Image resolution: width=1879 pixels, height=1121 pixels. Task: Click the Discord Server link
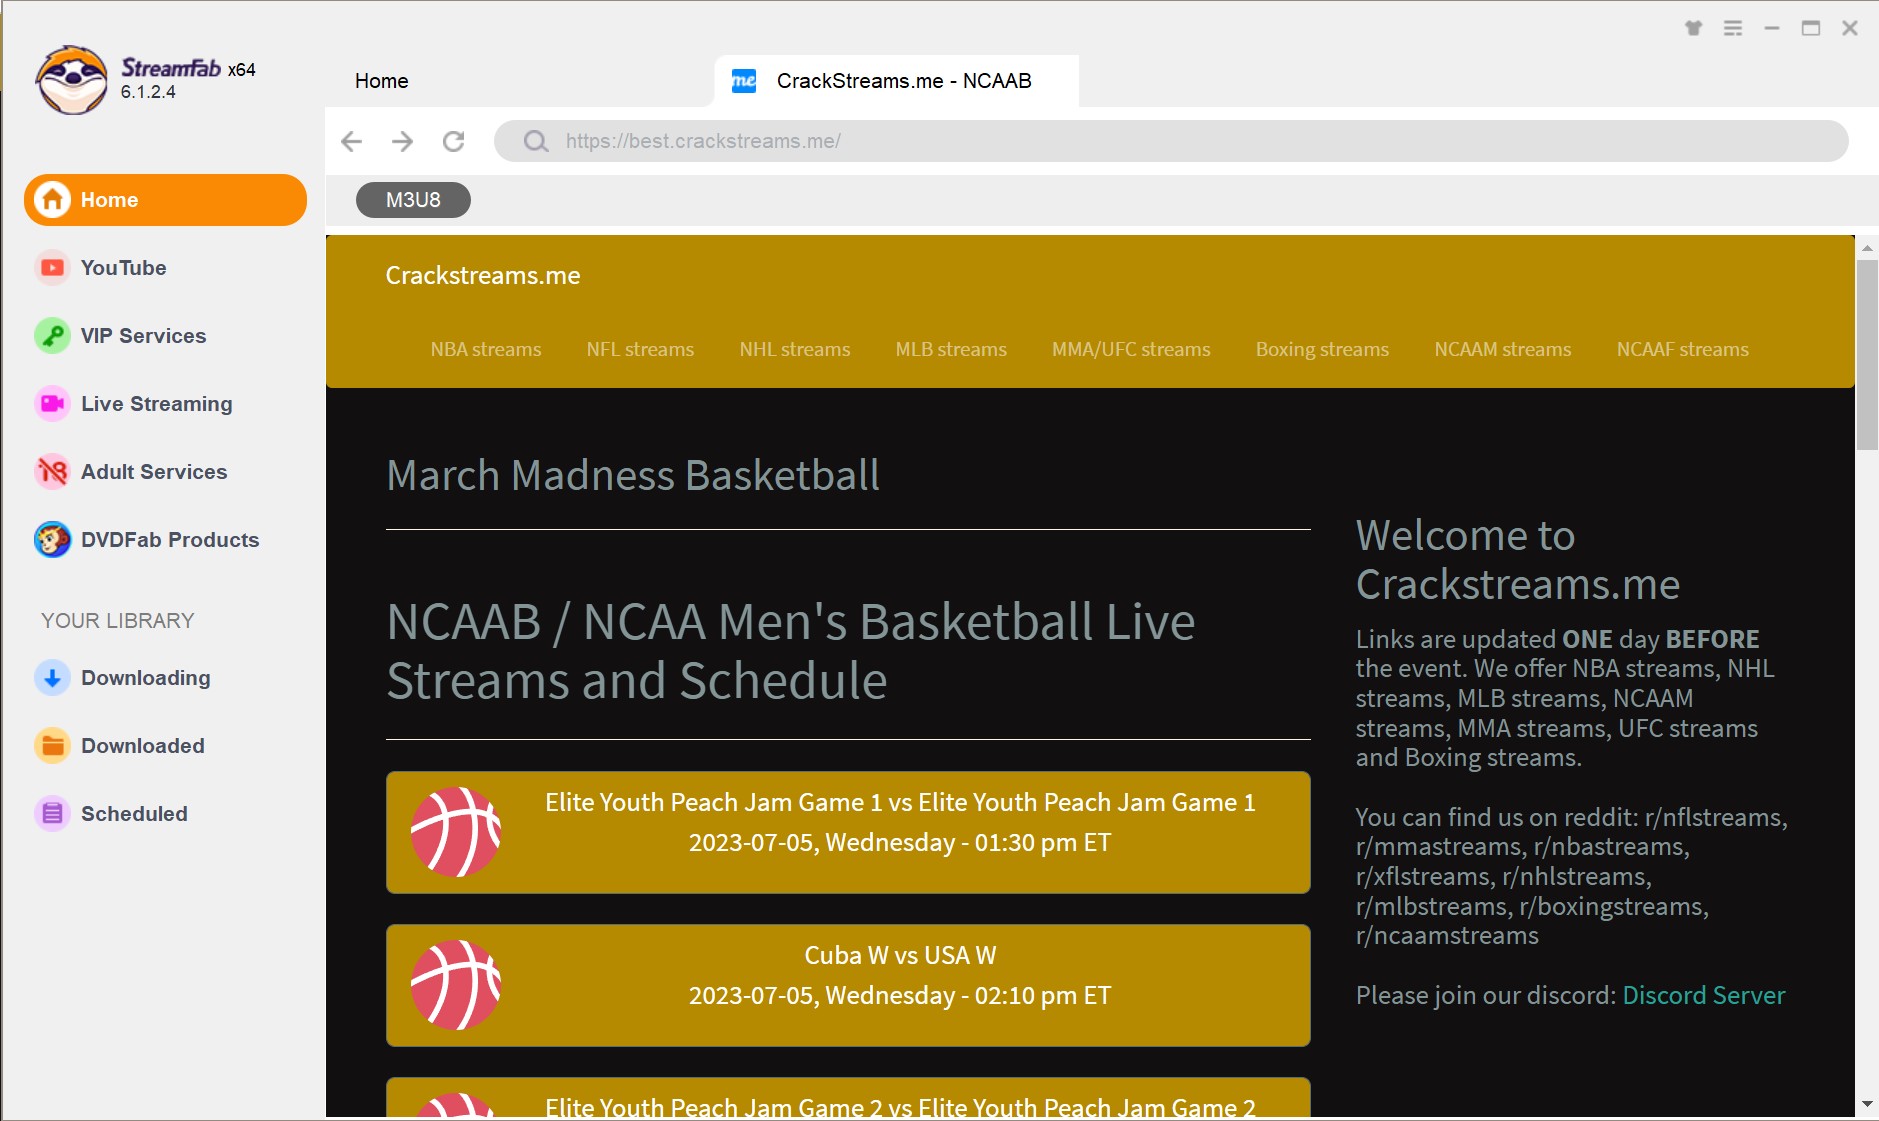click(1703, 995)
